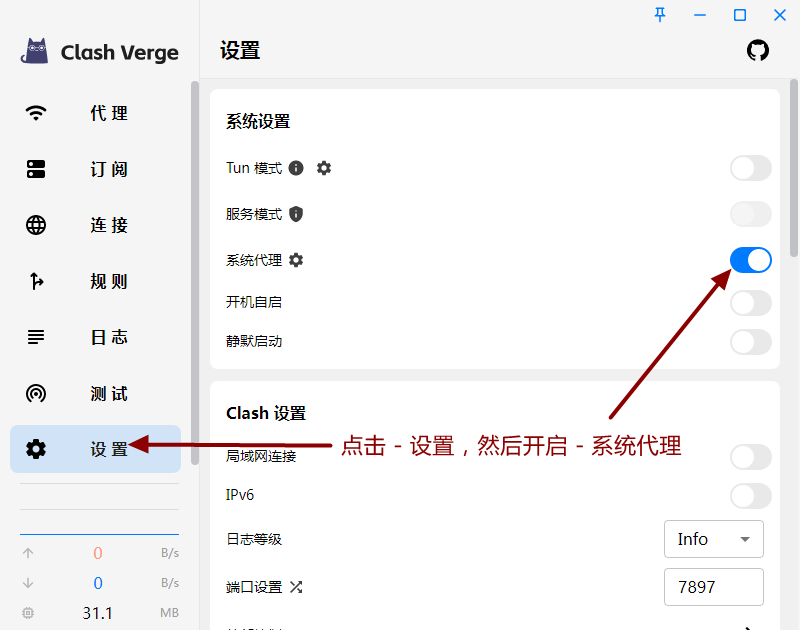Click the 系统设置 section heading

pyautogui.click(x=258, y=121)
